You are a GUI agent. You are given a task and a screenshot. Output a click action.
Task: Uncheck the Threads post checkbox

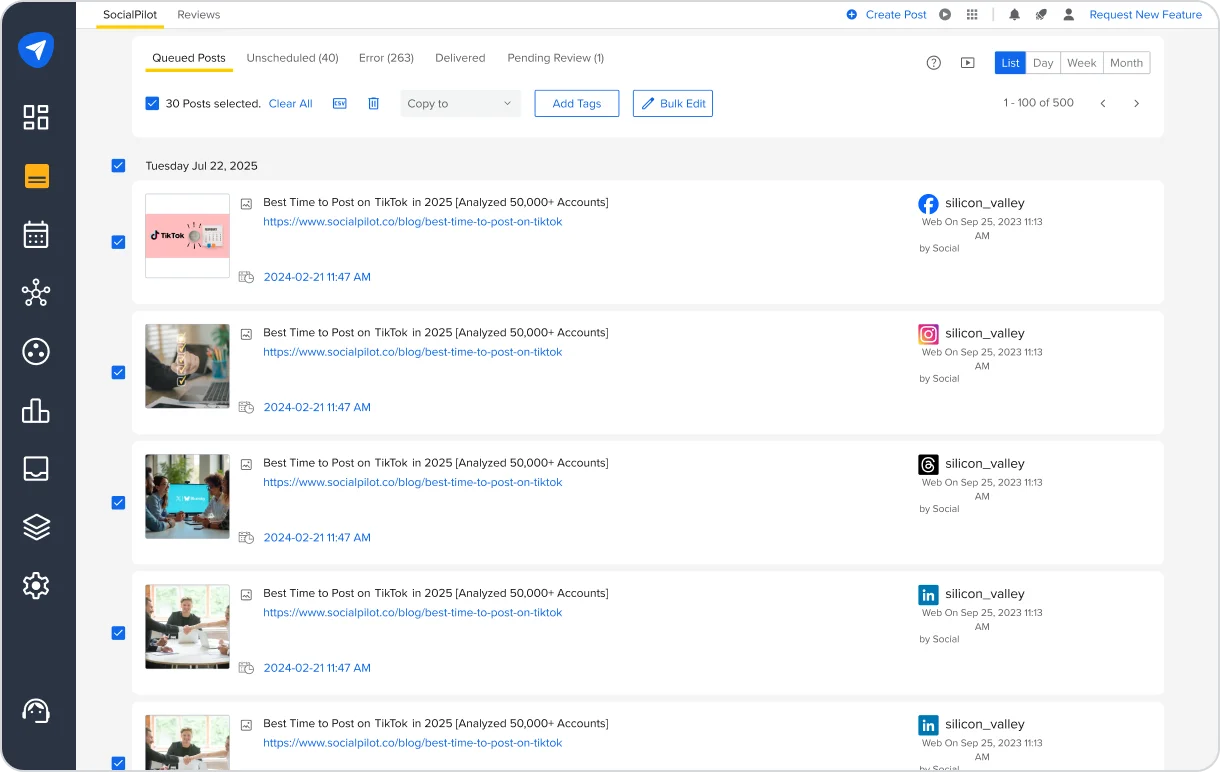pos(118,502)
